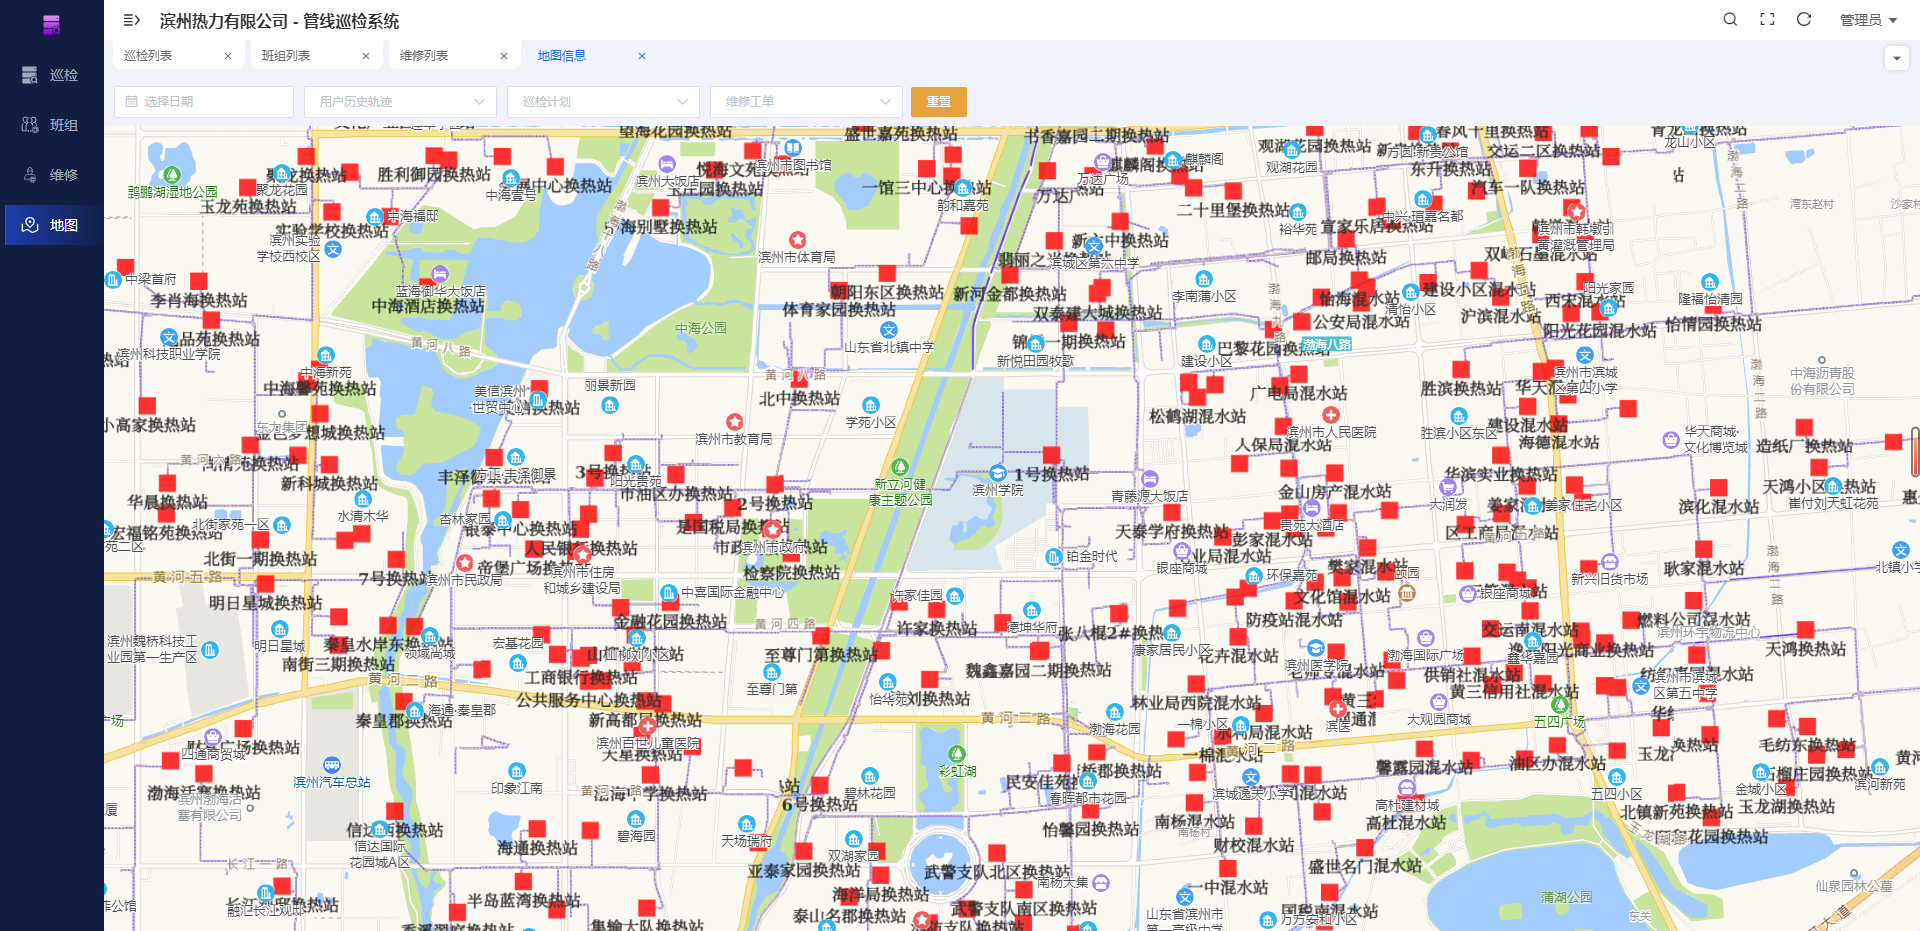Select 地图 in the sidebar

click(52, 225)
